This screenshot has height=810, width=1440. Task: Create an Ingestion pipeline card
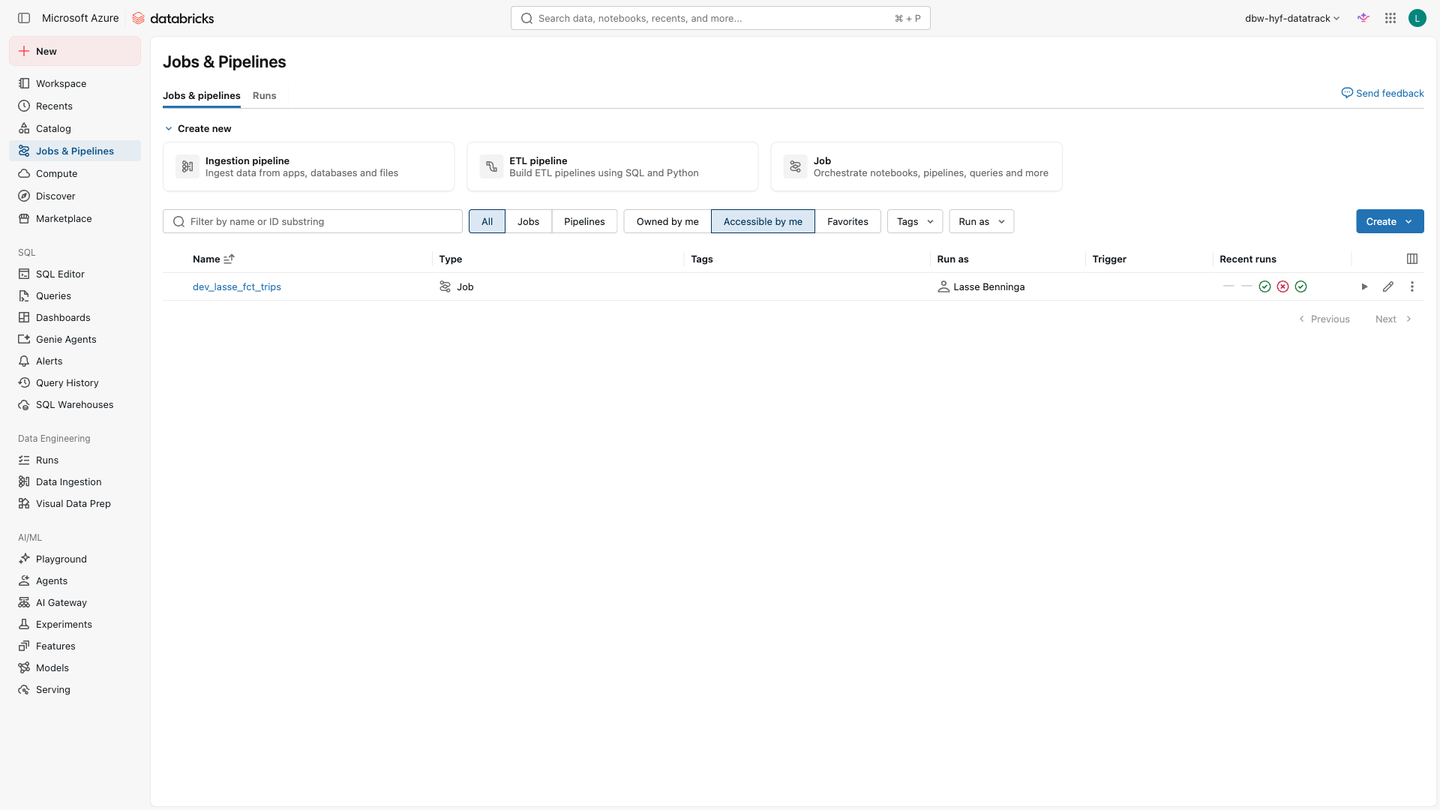pyautogui.click(x=308, y=166)
